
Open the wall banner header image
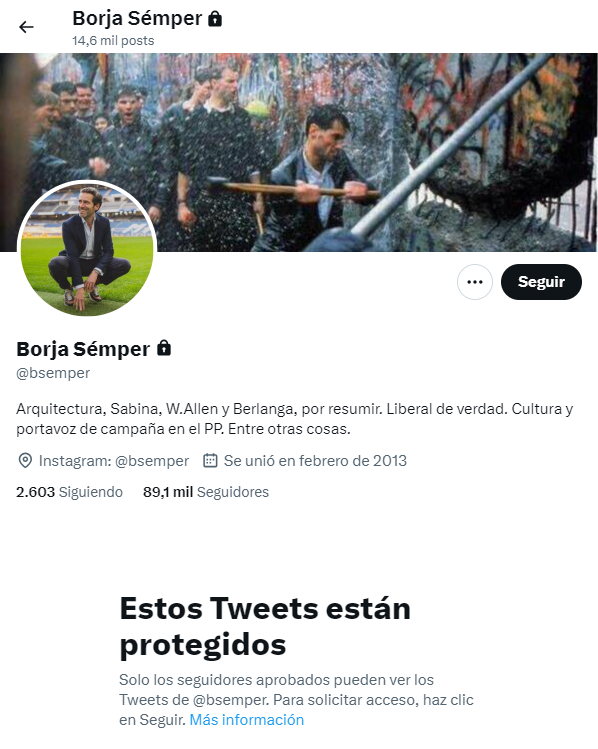299,152
